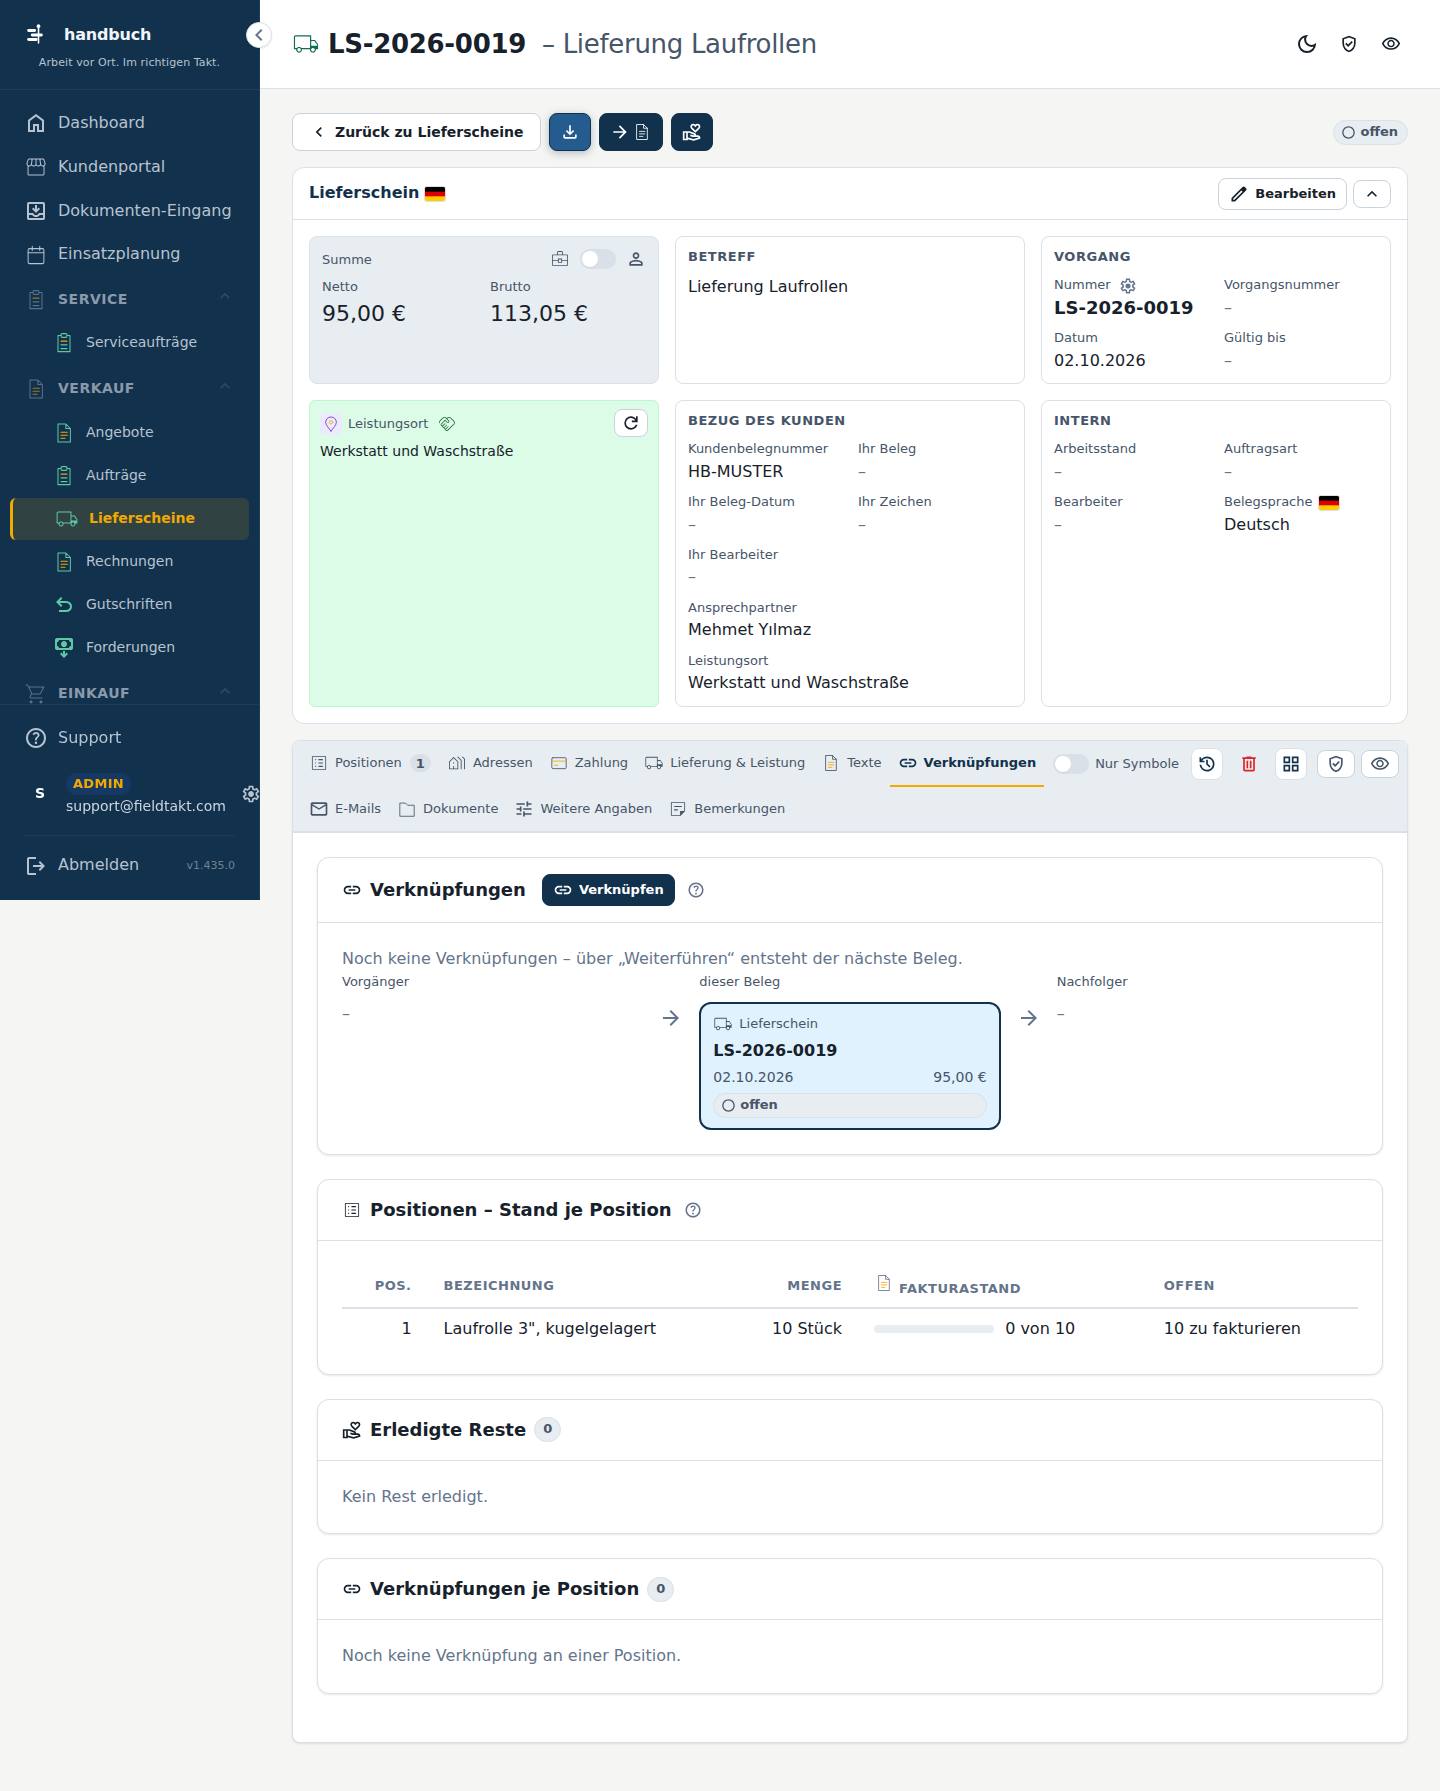Open the E-Mails tab
This screenshot has height=1791, width=1440.
(346, 809)
